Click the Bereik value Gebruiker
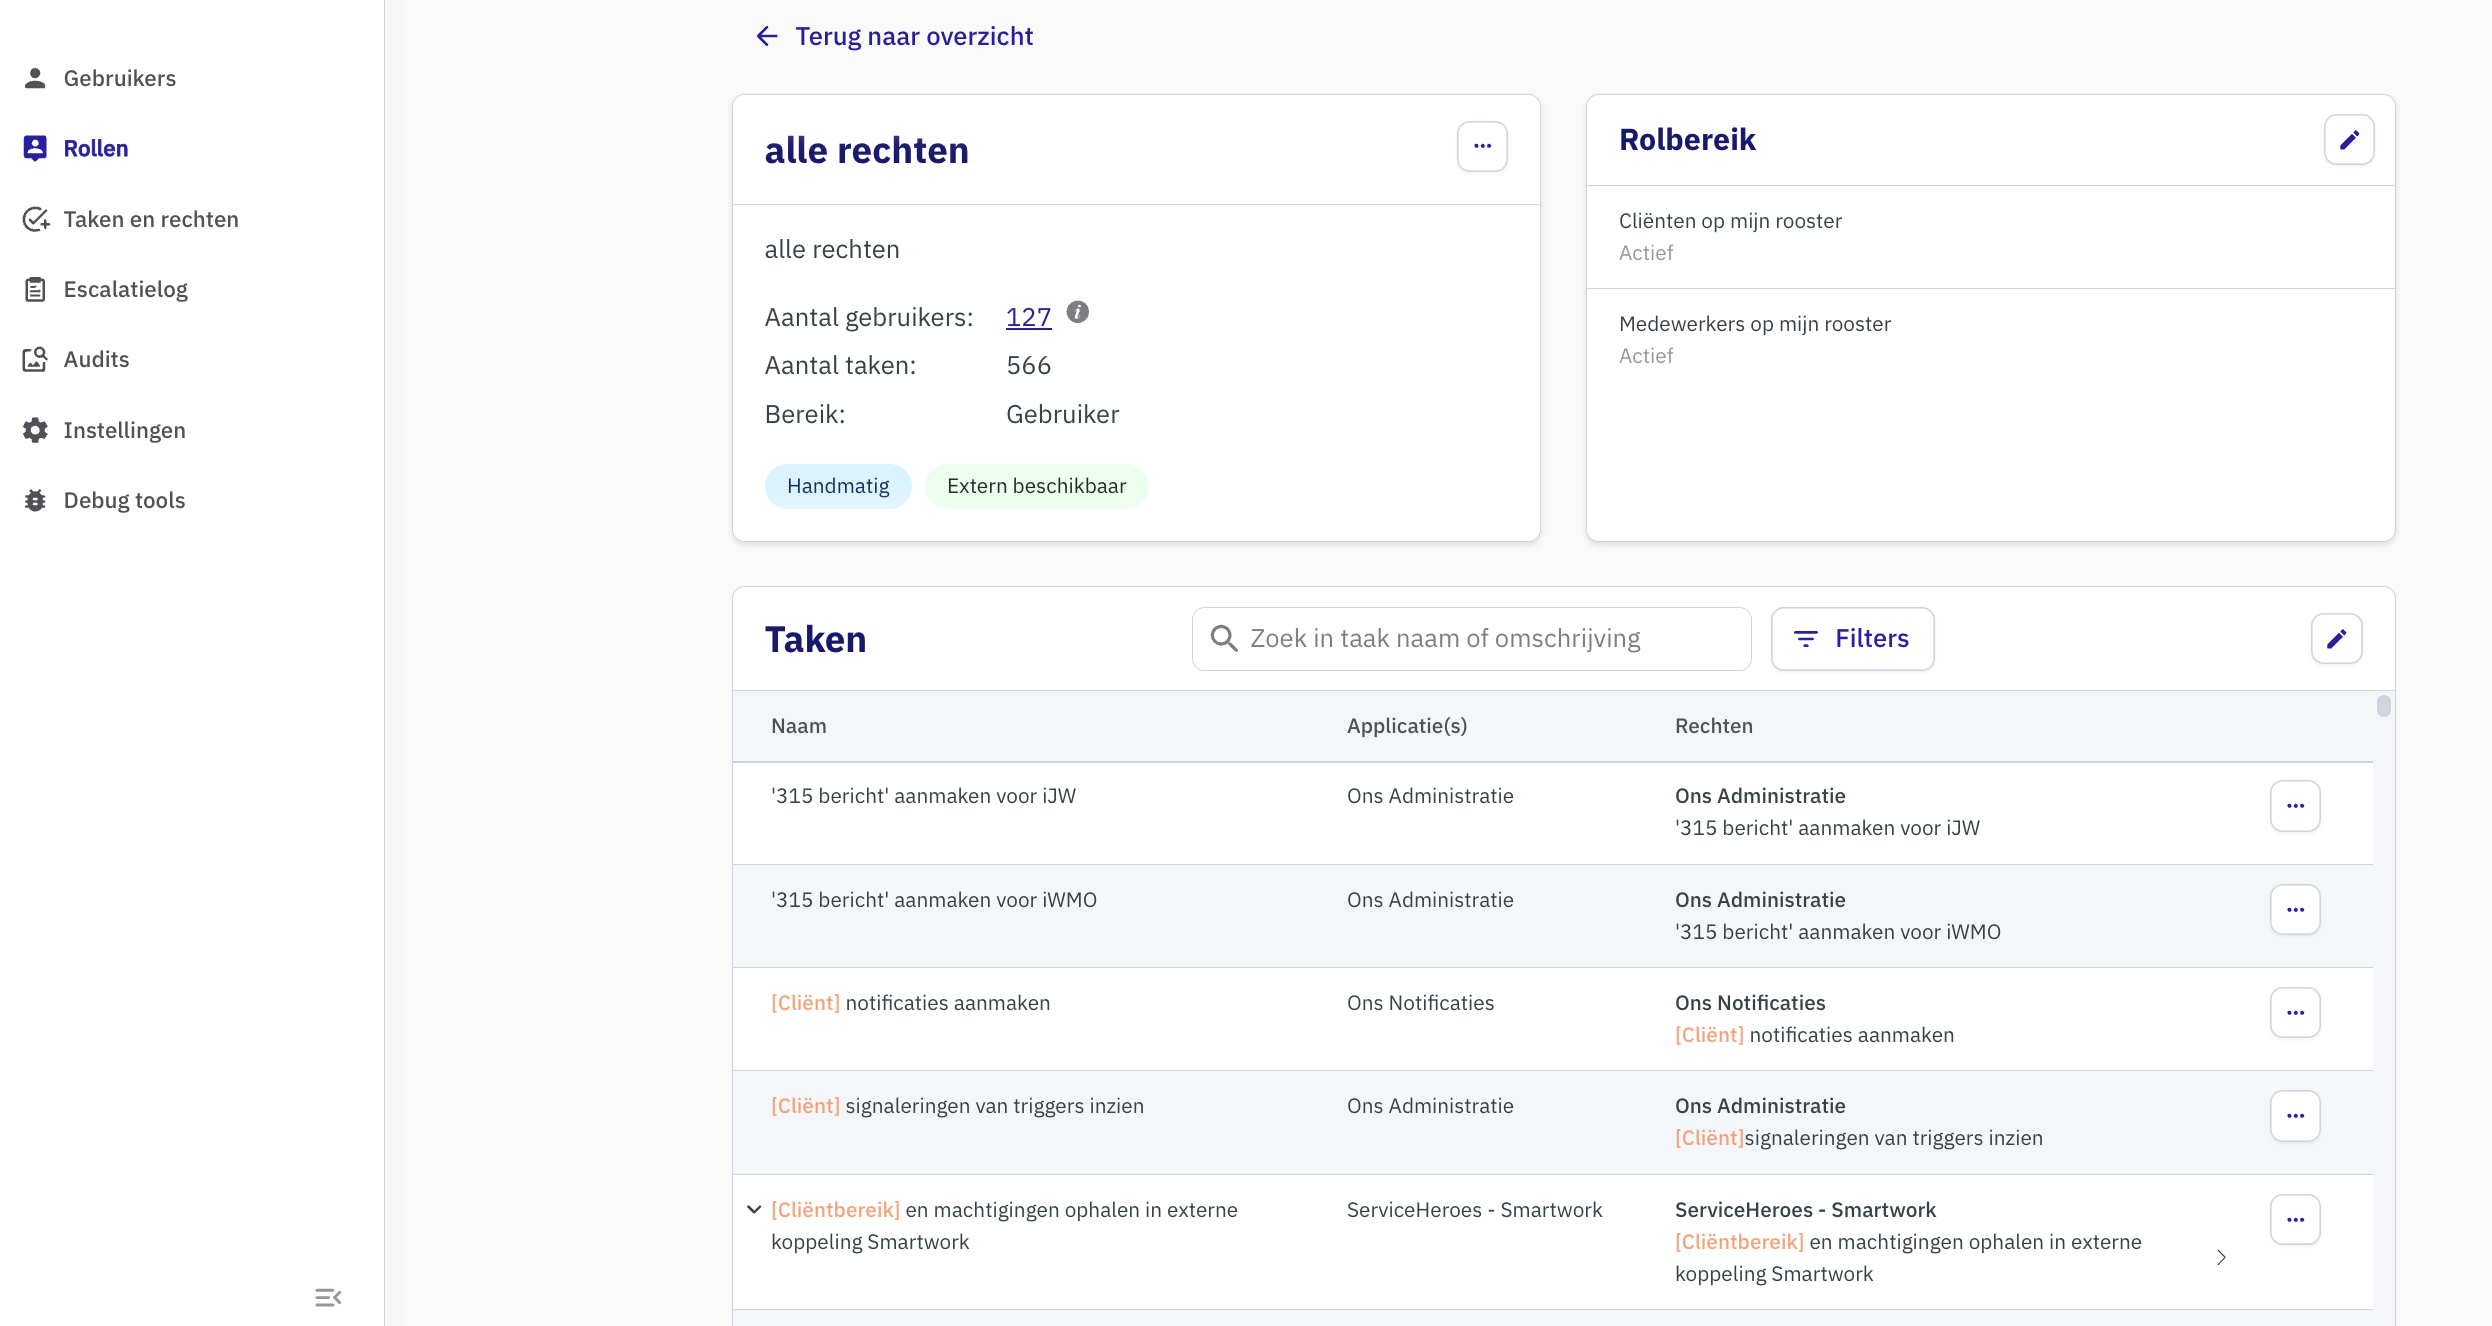The height and width of the screenshot is (1326, 2492). [1062, 414]
